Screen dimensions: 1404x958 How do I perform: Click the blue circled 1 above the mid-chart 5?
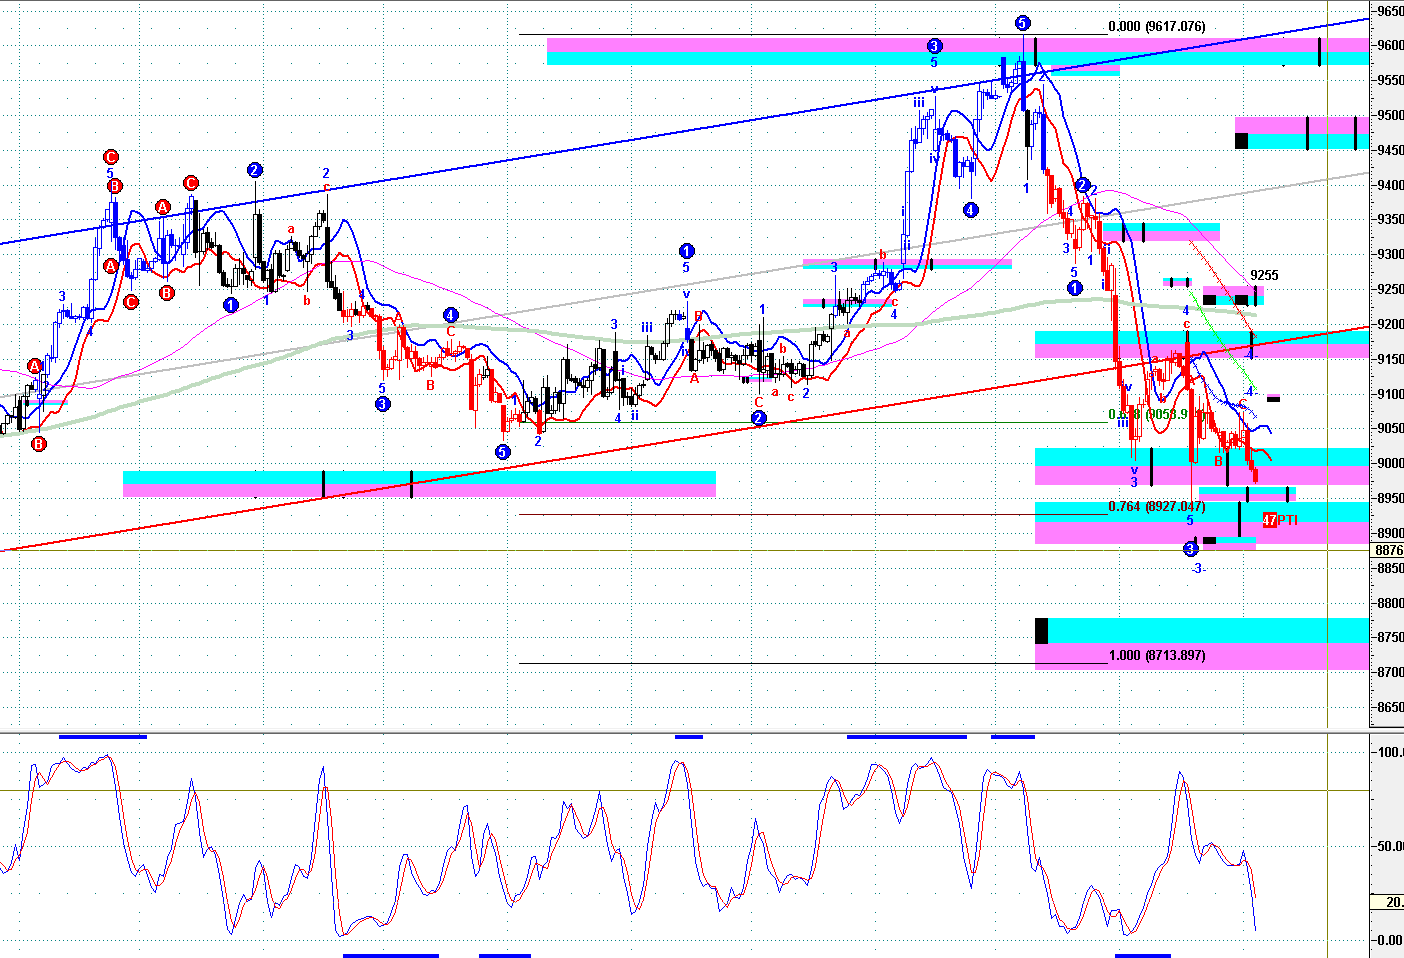tap(686, 251)
